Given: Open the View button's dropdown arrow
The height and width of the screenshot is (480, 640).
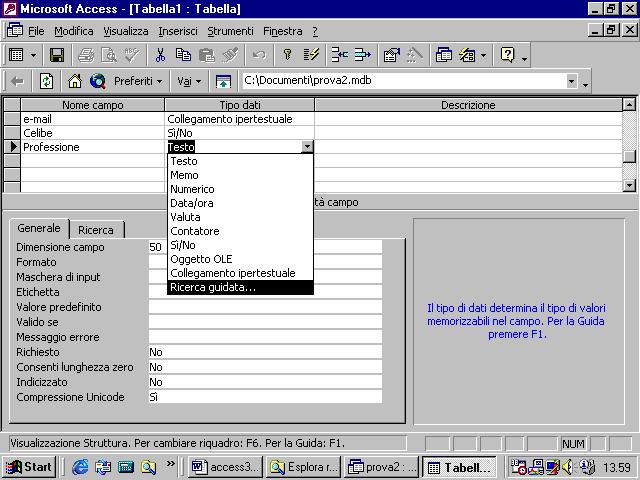Looking at the screenshot, I should (33, 55).
